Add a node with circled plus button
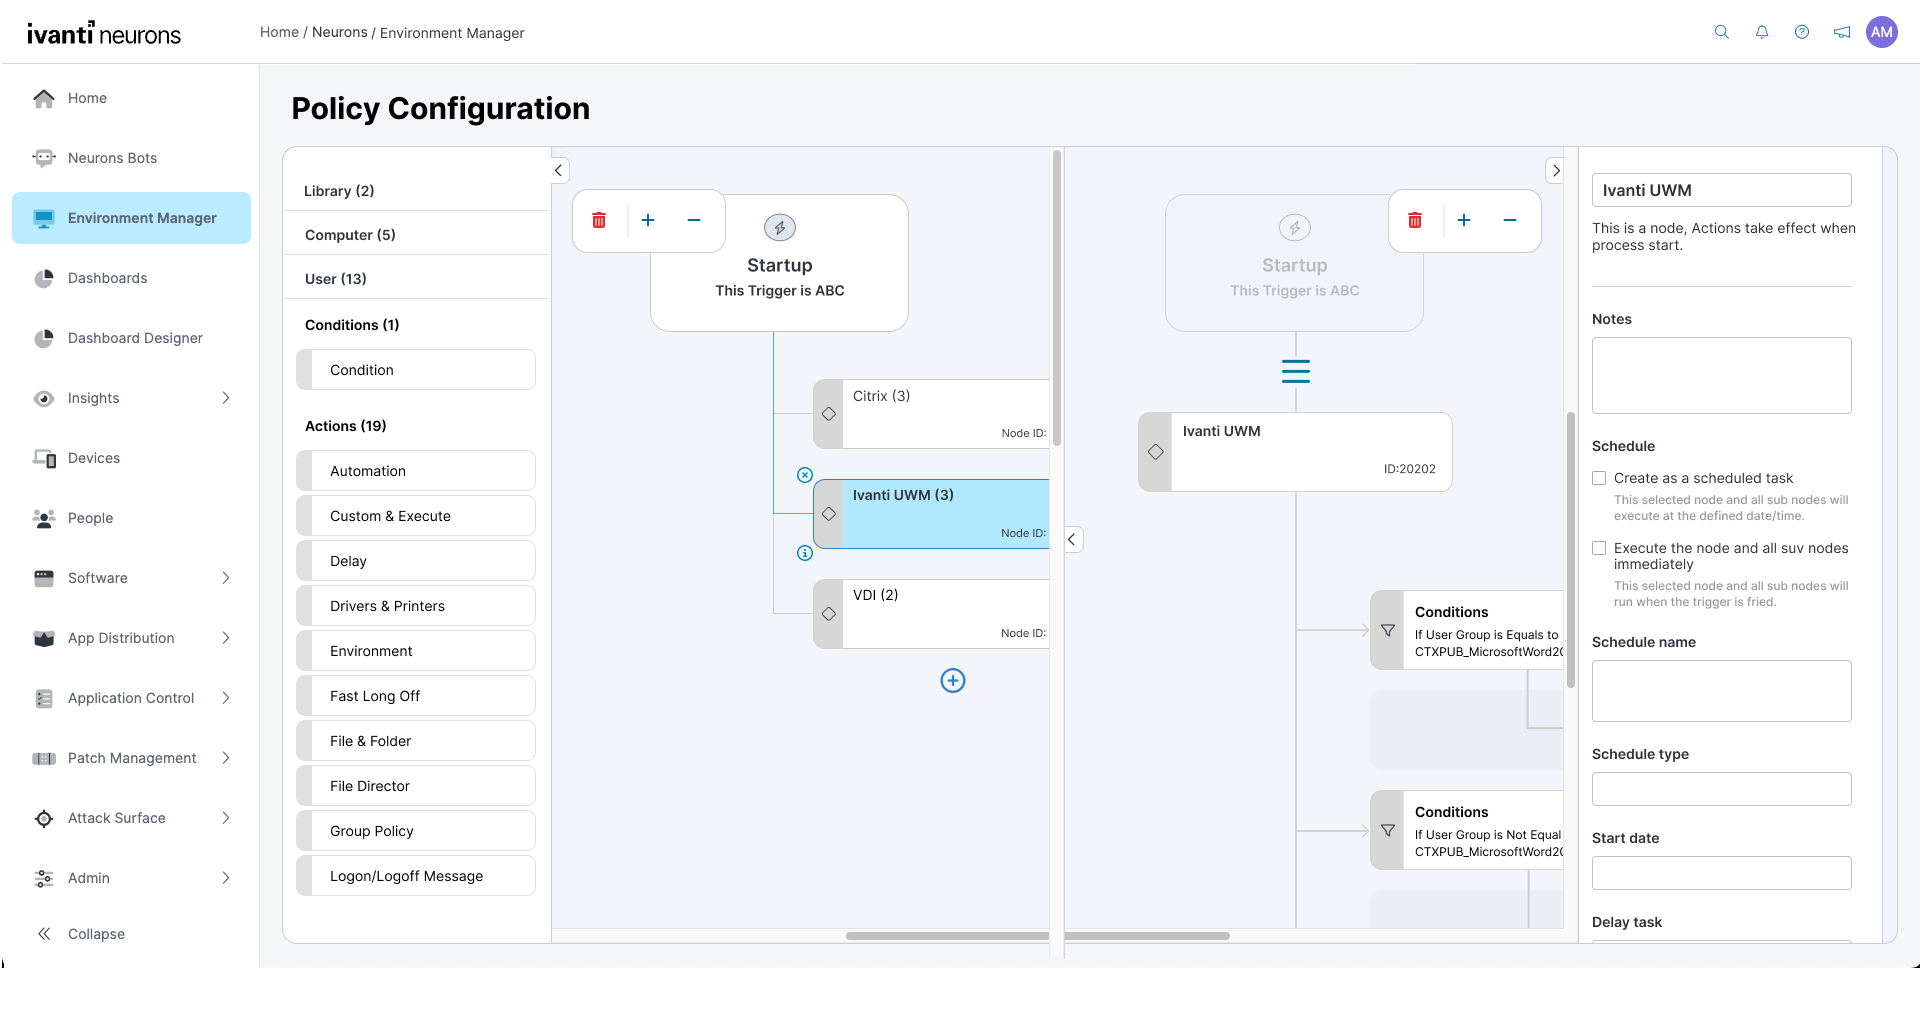This screenshot has height=1024, width=1920. 953,681
